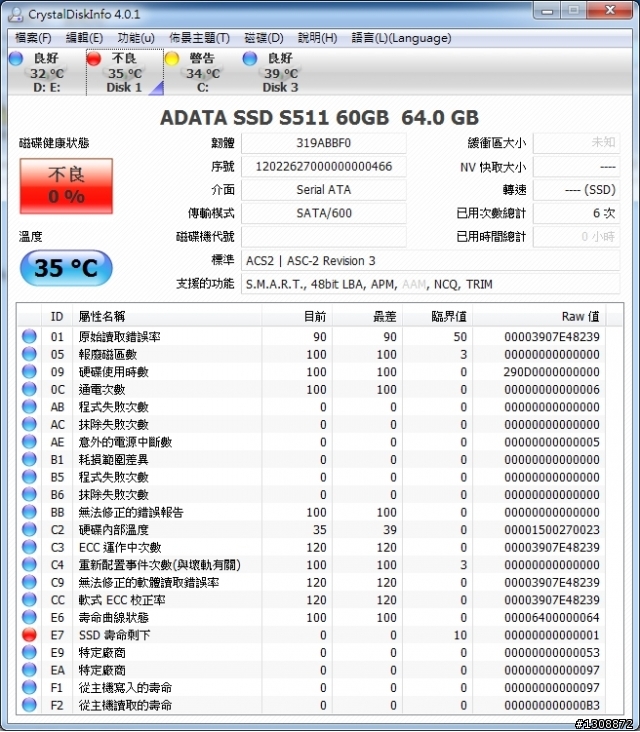Click status orb for attribute AB
Image resolution: width=640 pixels, height=732 pixels.
pos(29,407)
